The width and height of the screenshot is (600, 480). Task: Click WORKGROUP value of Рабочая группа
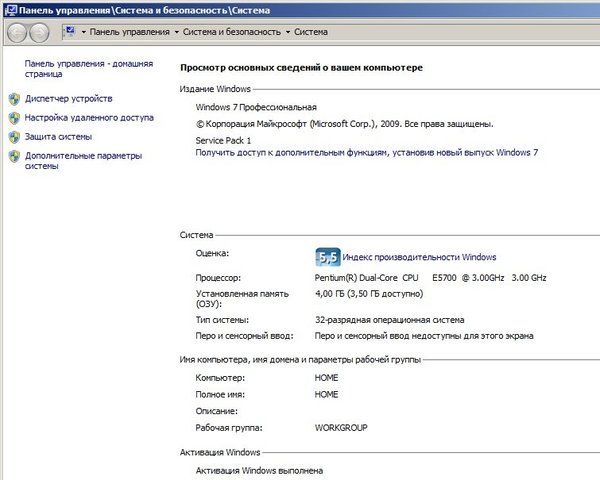tap(341, 428)
